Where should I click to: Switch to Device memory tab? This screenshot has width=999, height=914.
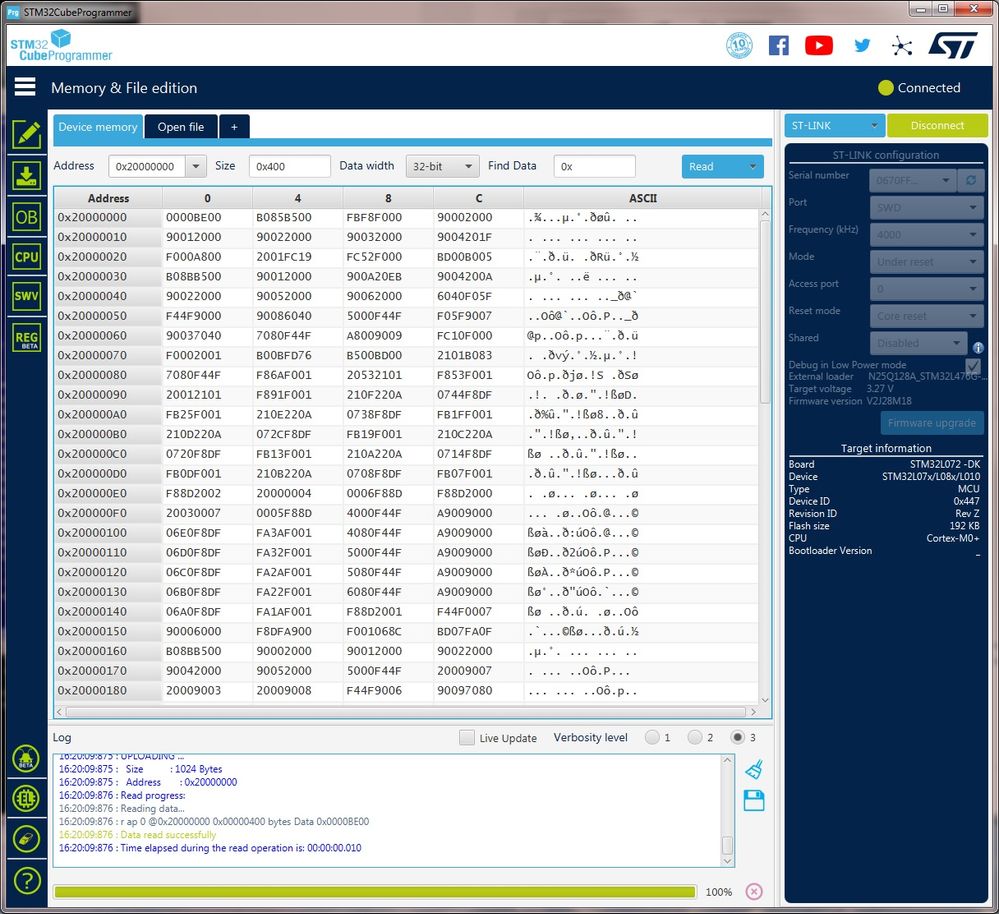click(97, 127)
